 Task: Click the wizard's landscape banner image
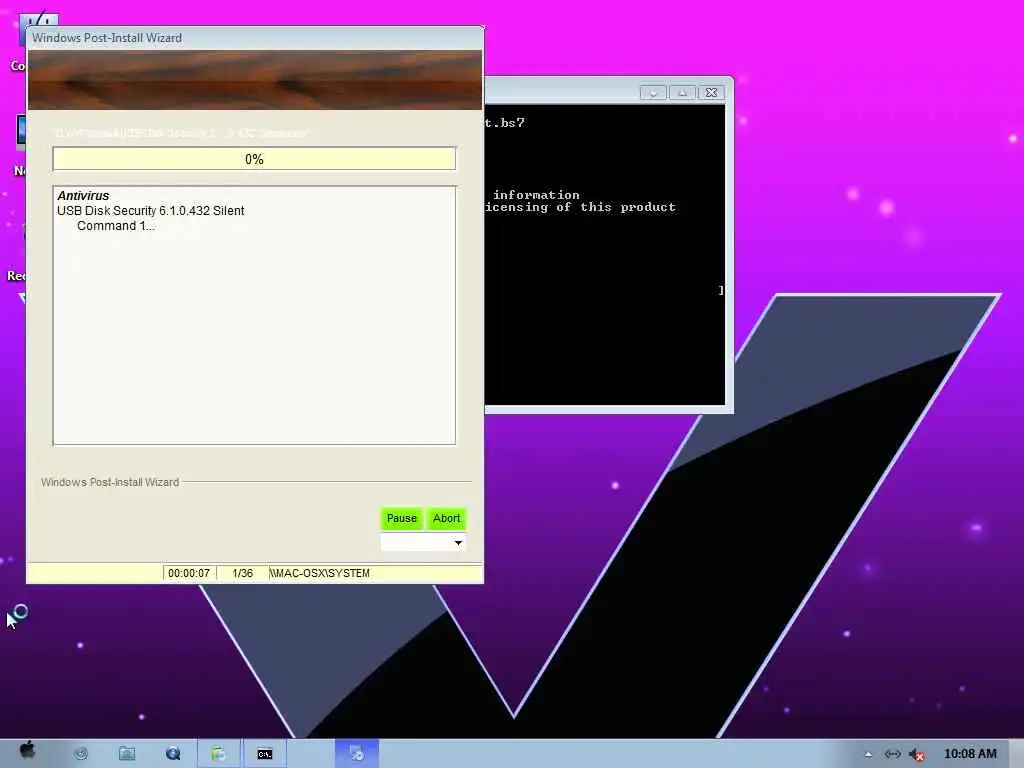tap(255, 80)
